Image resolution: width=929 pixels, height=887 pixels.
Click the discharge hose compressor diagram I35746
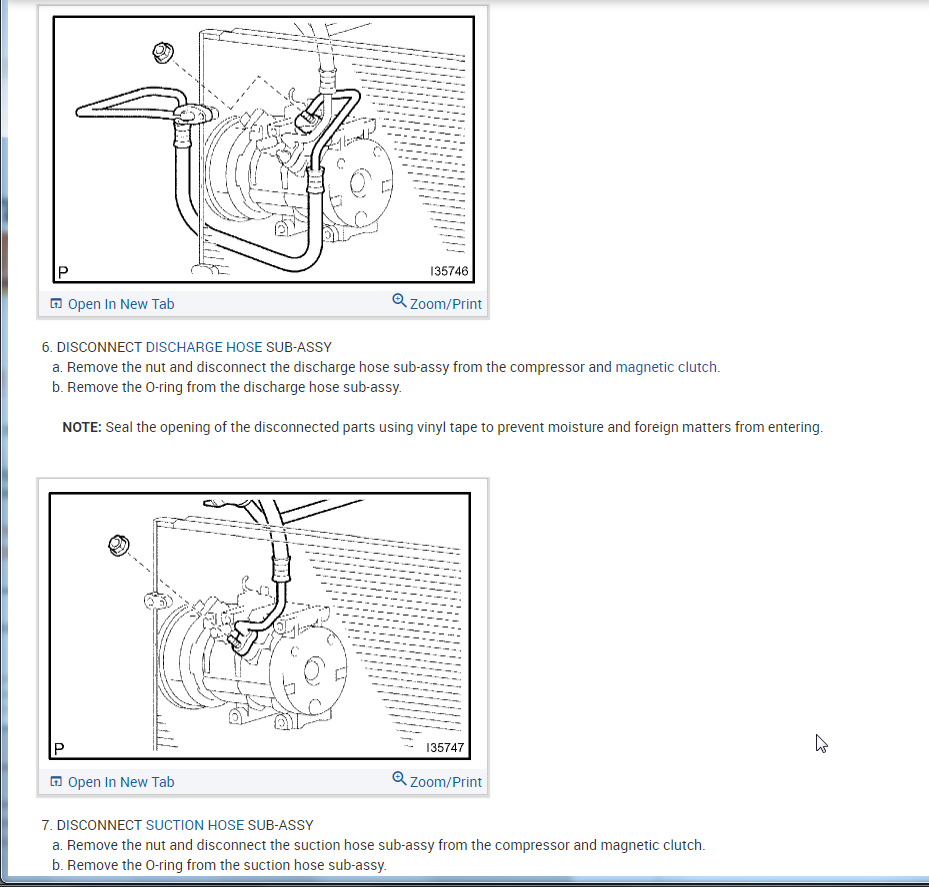pyautogui.click(x=264, y=149)
